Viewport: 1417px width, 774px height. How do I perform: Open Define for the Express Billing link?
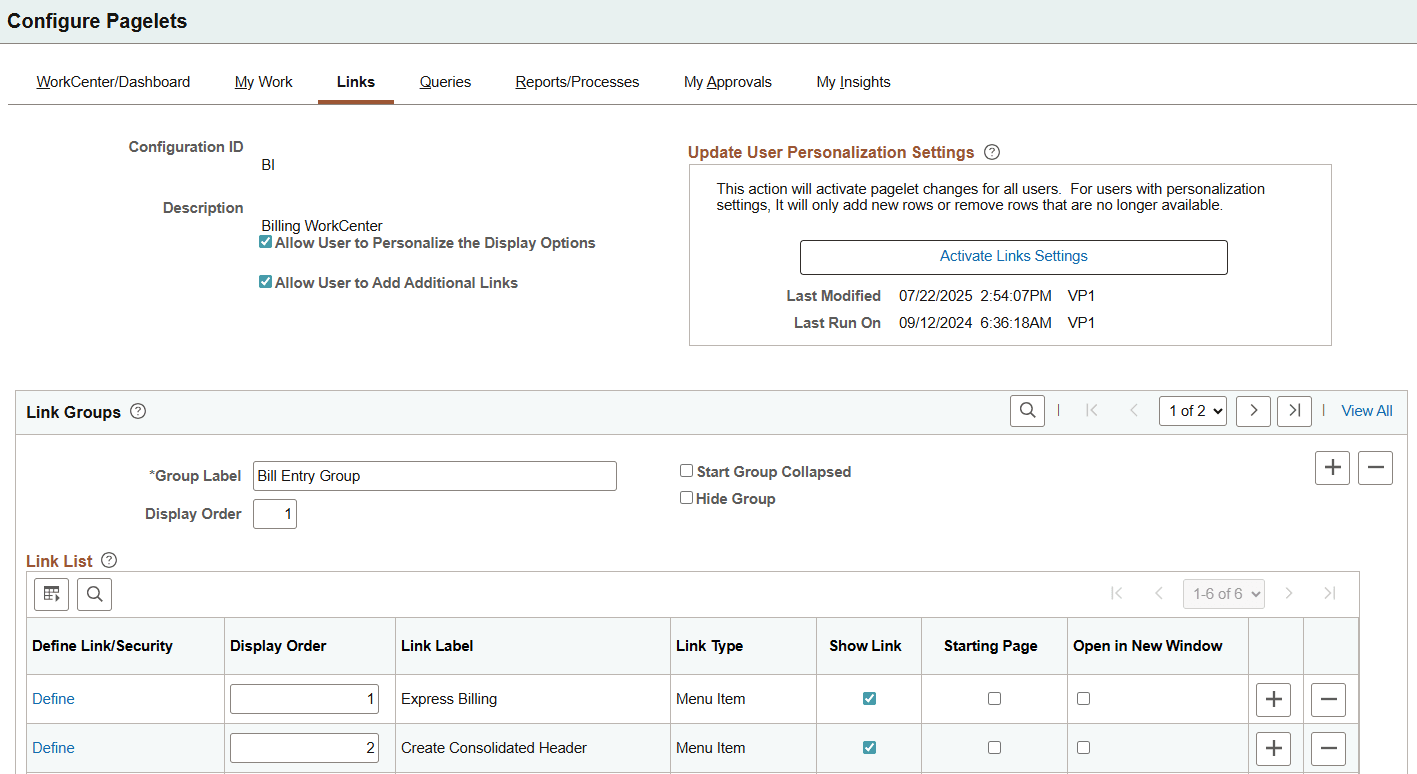[53, 698]
